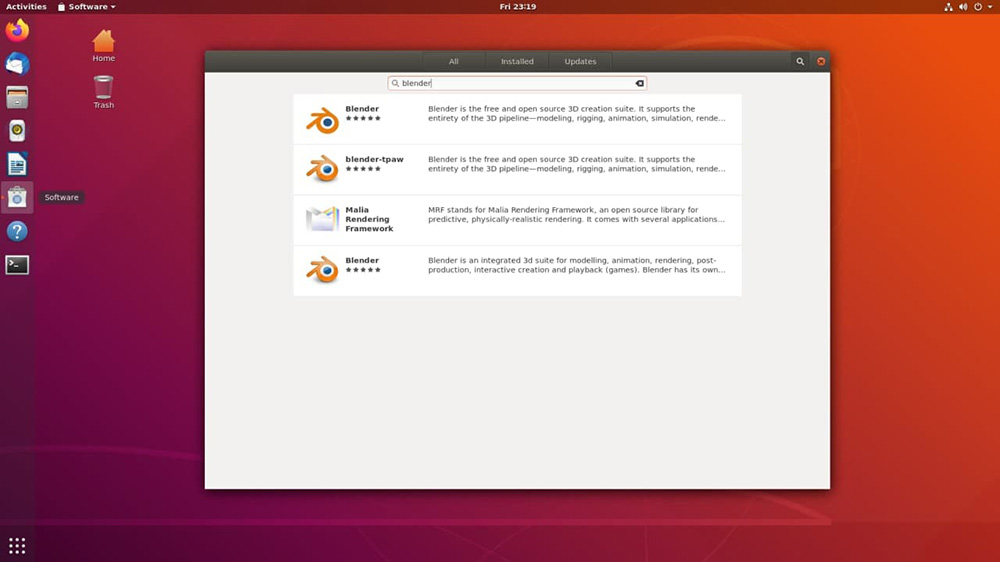
Task: Switch to the Installed tab
Action: 517,61
